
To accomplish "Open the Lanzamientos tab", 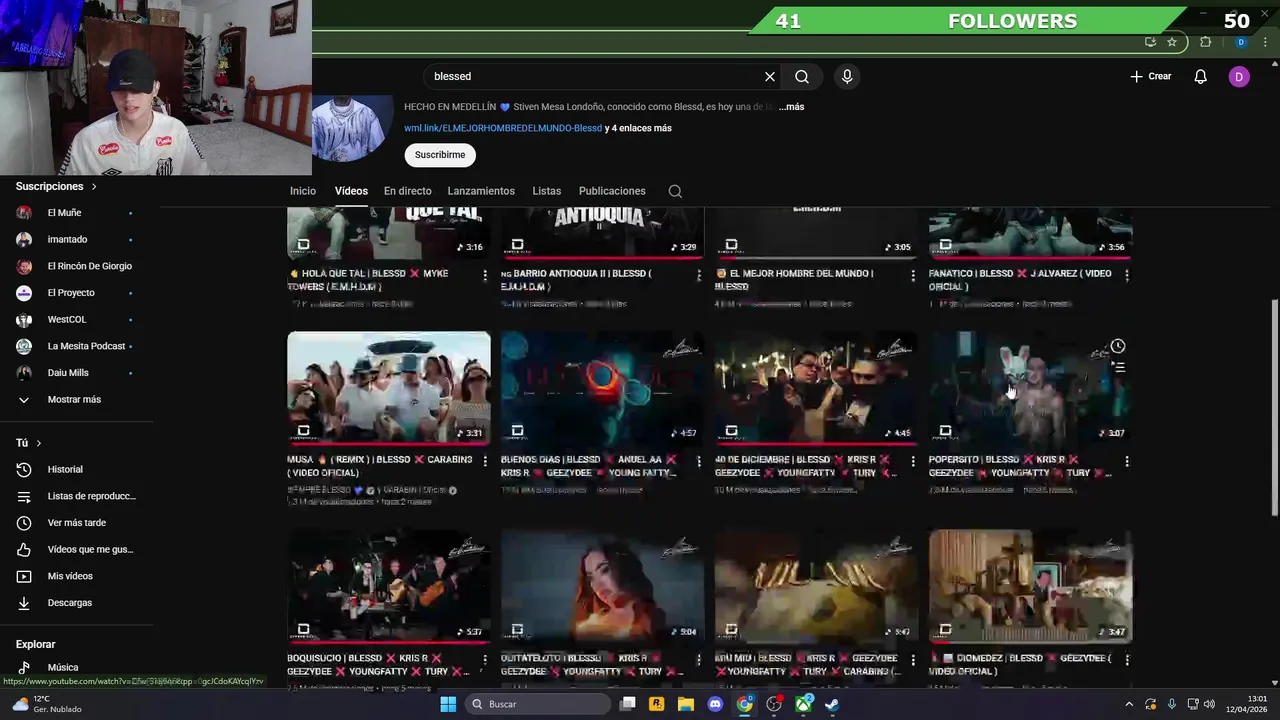I will click(481, 191).
